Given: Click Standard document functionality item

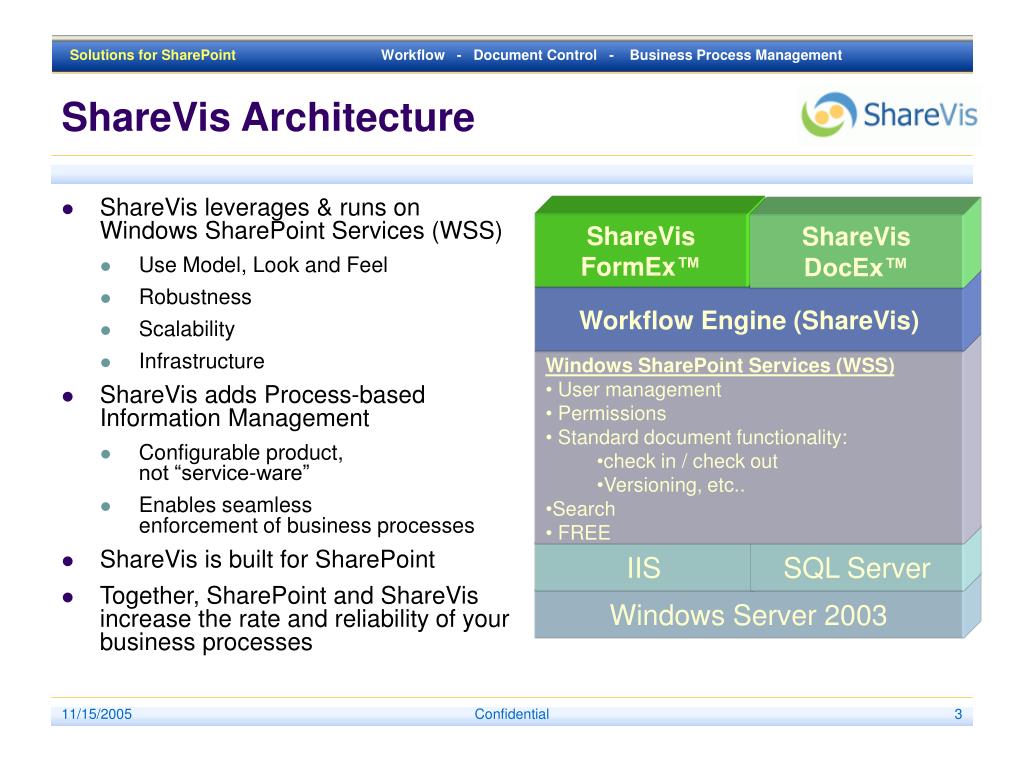Looking at the screenshot, I should 702,438.
